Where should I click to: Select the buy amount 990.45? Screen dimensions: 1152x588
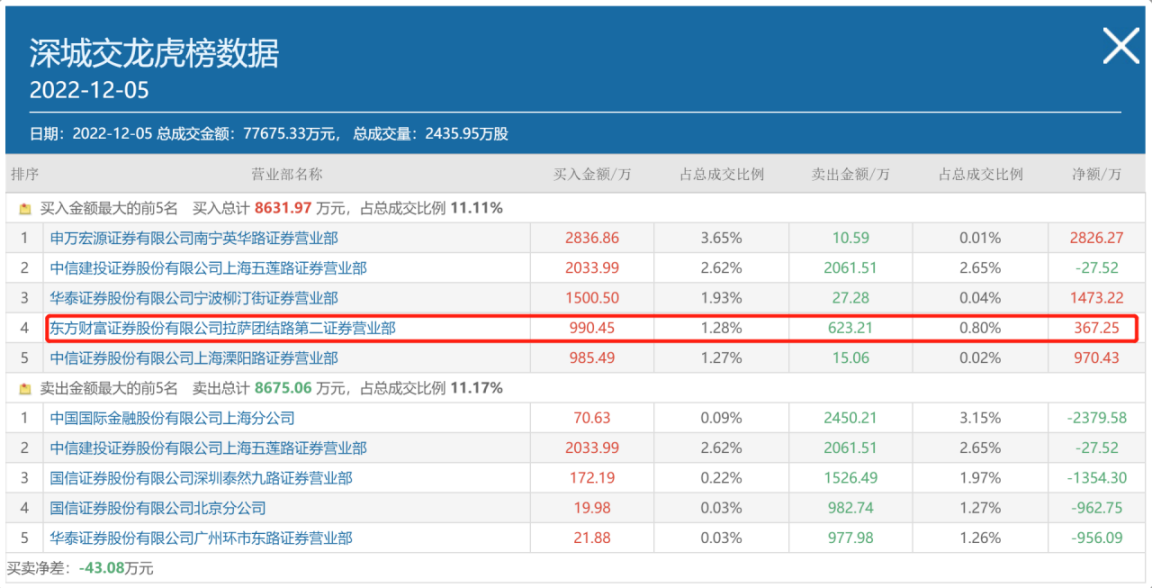tap(592, 329)
